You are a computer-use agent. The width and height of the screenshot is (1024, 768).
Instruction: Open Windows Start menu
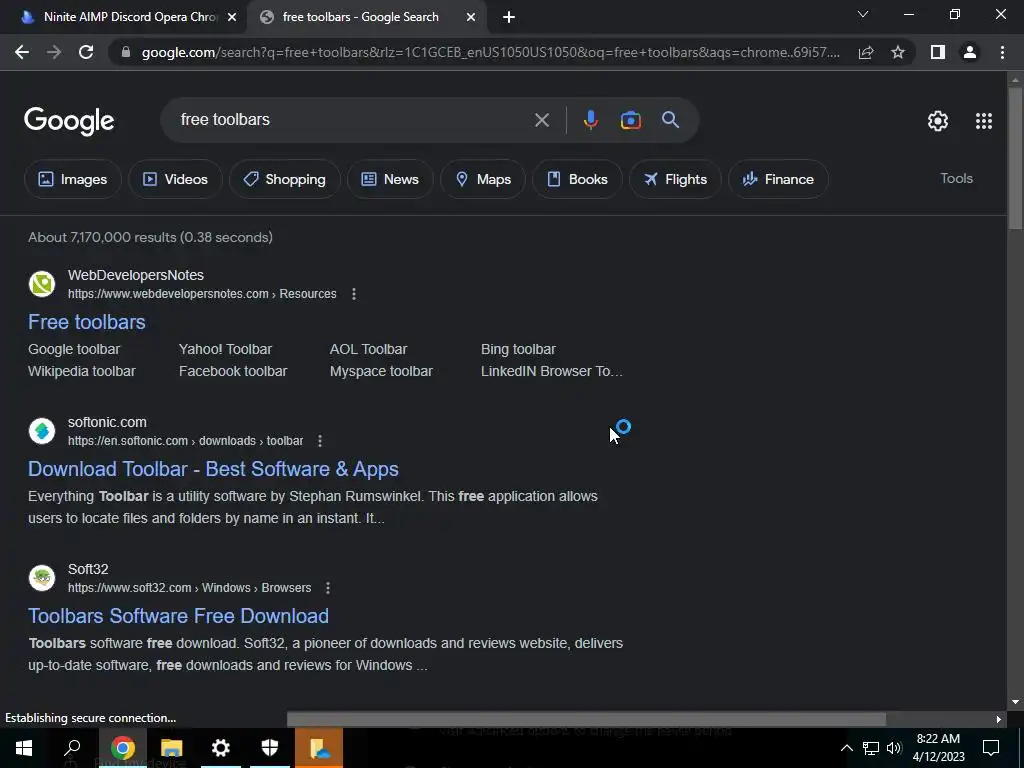pyautogui.click(x=24, y=748)
